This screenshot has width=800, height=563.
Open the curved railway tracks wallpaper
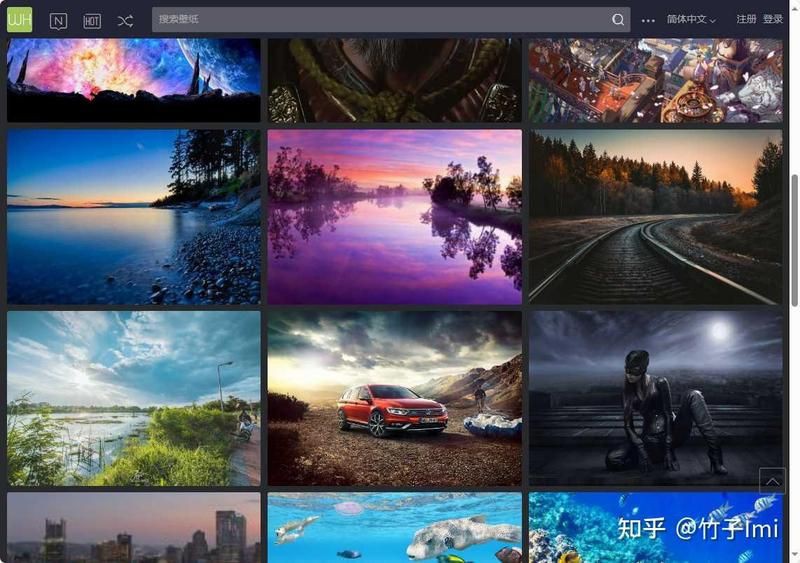tap(655, 217)
